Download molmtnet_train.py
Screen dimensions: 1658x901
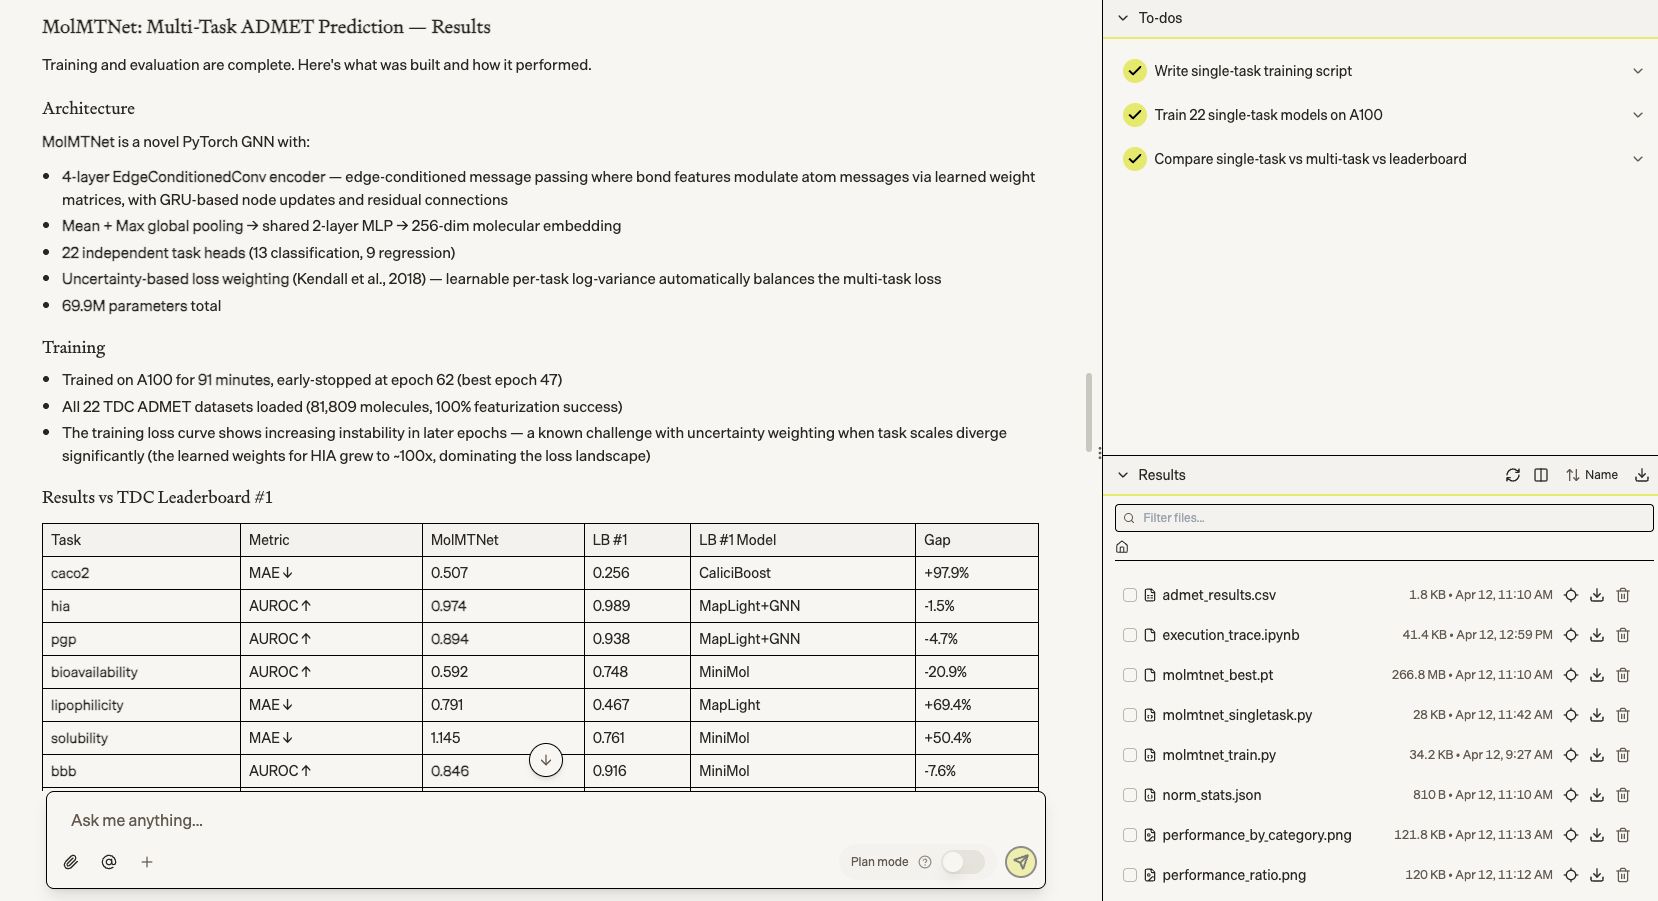pyautogui.click(x=1597, y=755)
